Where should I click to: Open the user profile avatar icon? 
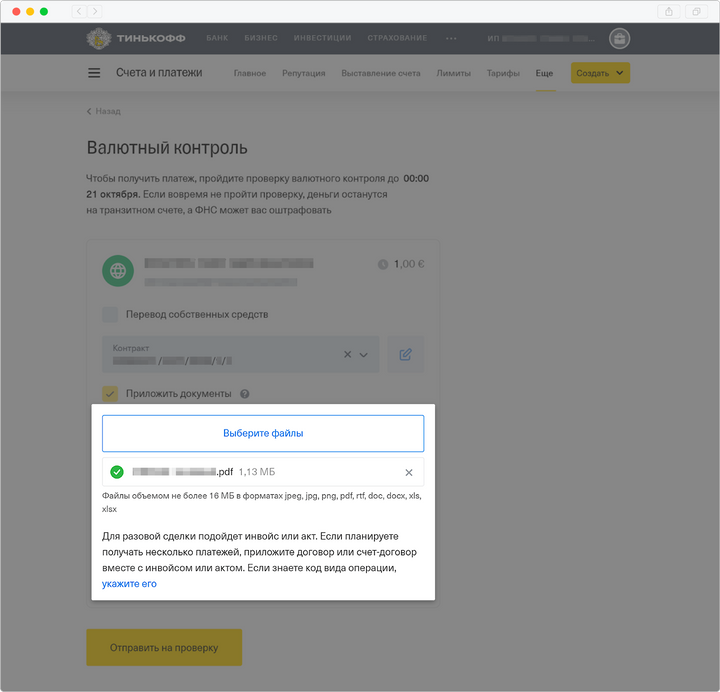pos(619,39)
